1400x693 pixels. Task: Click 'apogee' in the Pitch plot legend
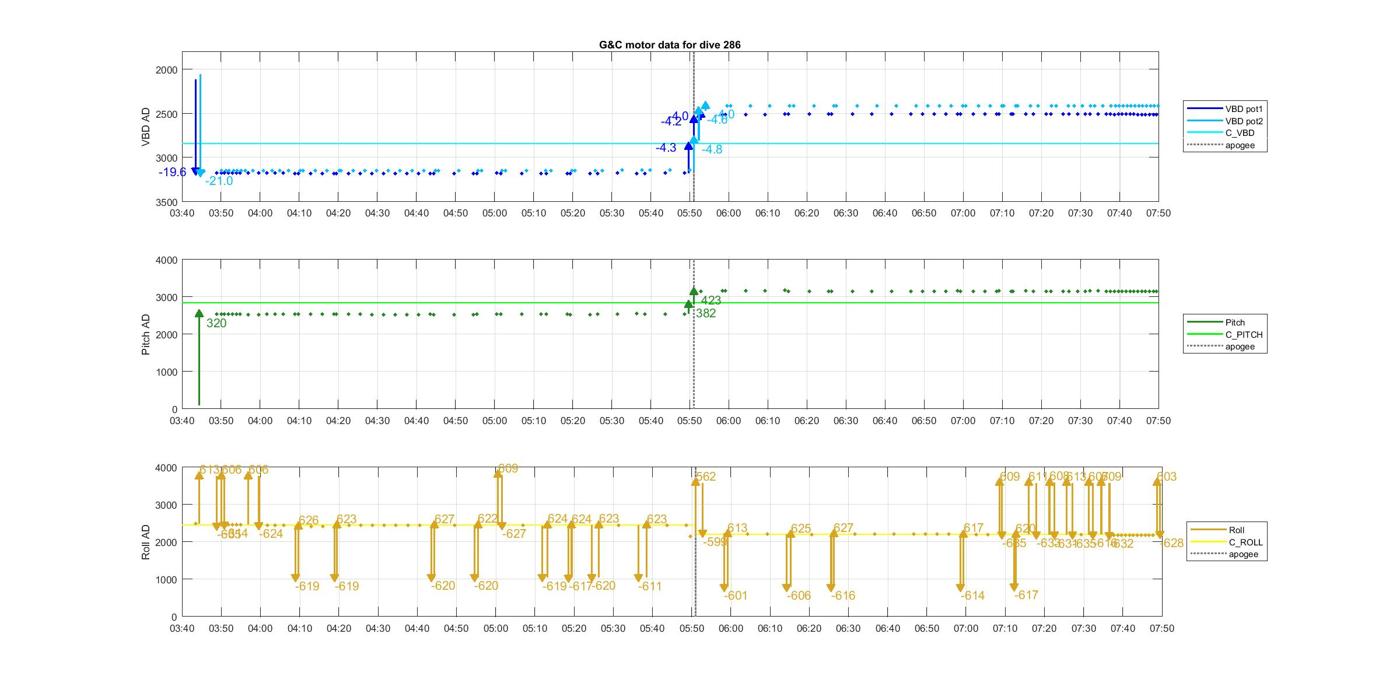coord(1240,347)
